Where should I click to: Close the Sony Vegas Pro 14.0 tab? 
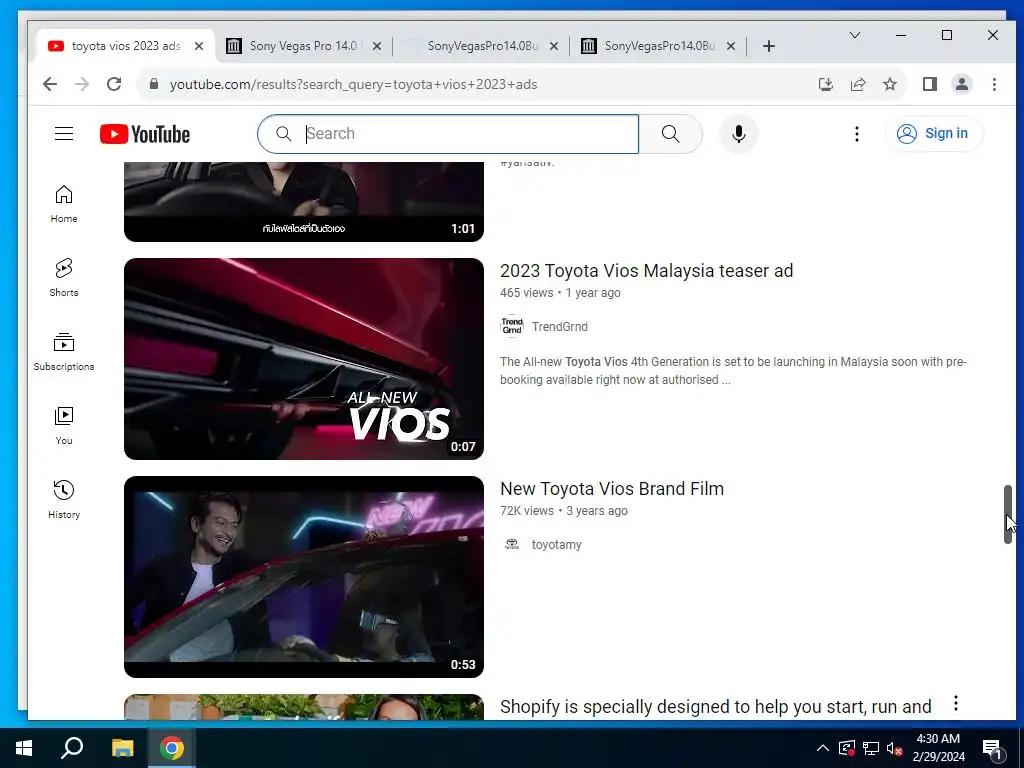pyautogui.click(x=377, y=46)
